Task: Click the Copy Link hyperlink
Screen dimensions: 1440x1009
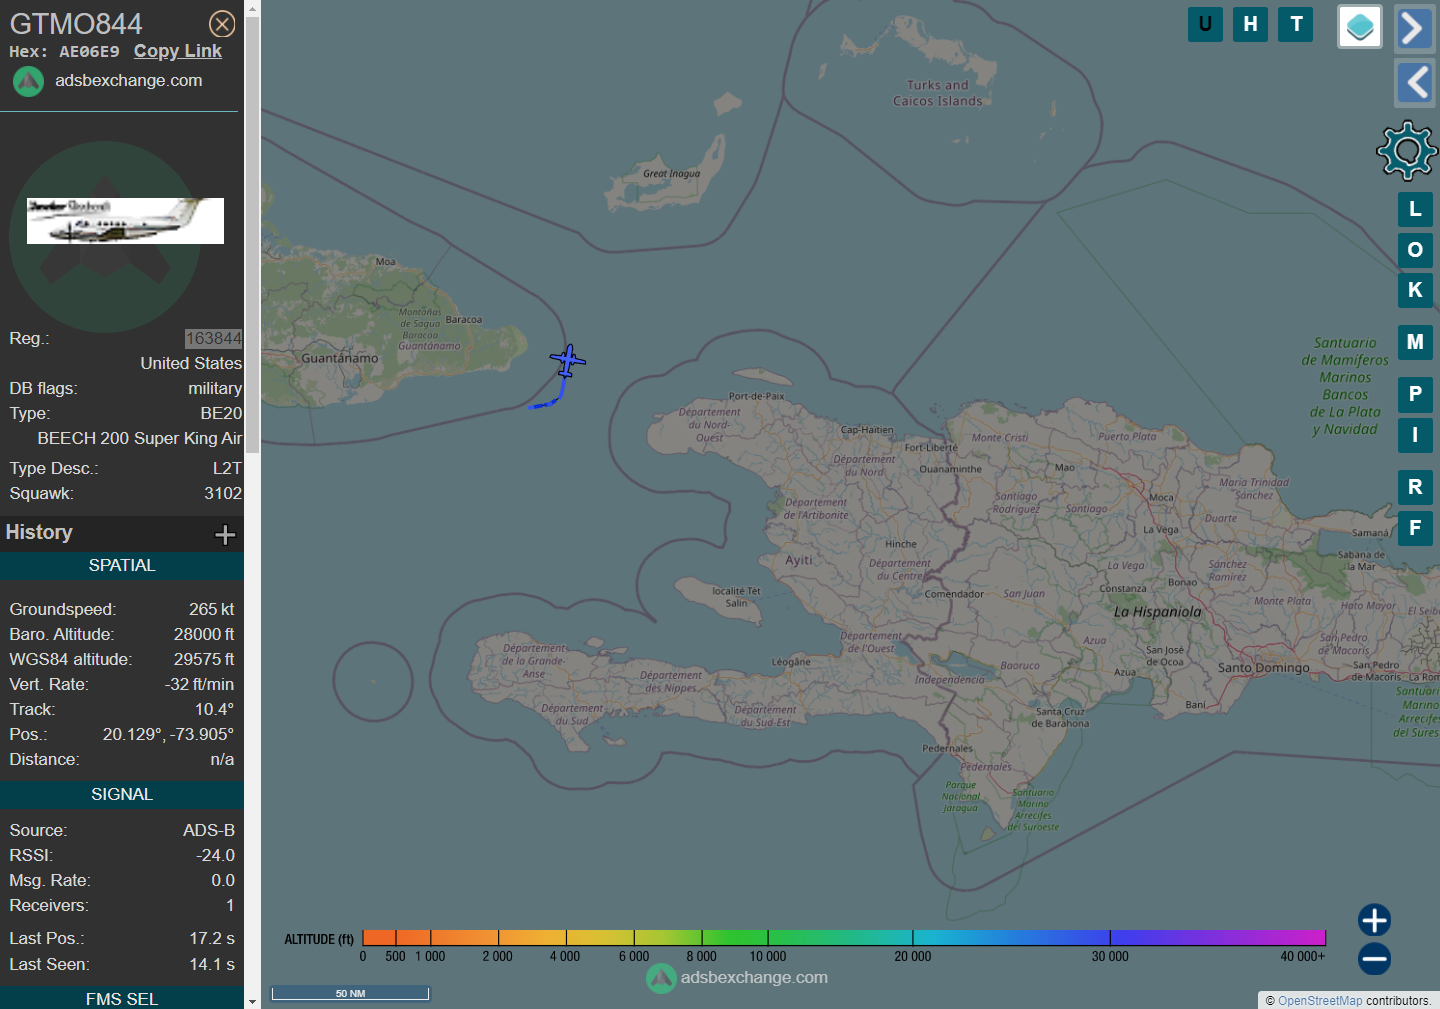Action: point(178,51)
